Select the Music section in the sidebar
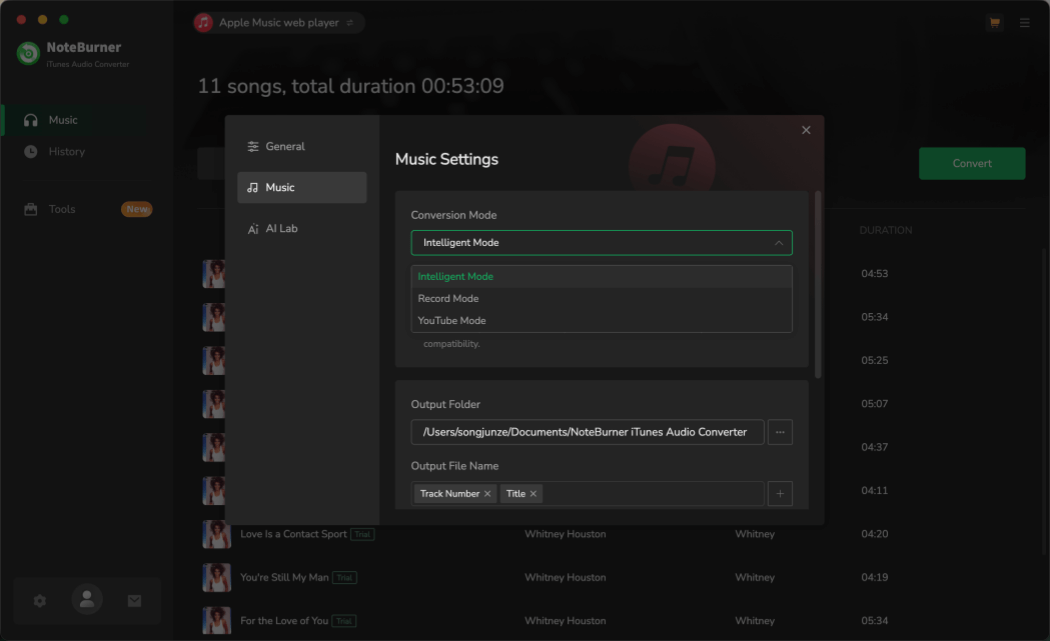Viewport: 1050px width, 641px height. pos(62,119)
